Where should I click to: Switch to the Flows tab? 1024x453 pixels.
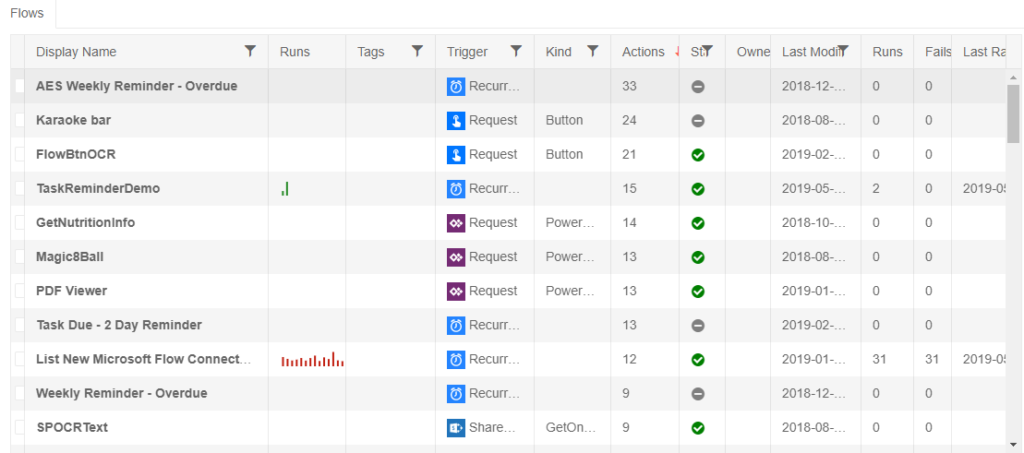click(x=27, y=13)
